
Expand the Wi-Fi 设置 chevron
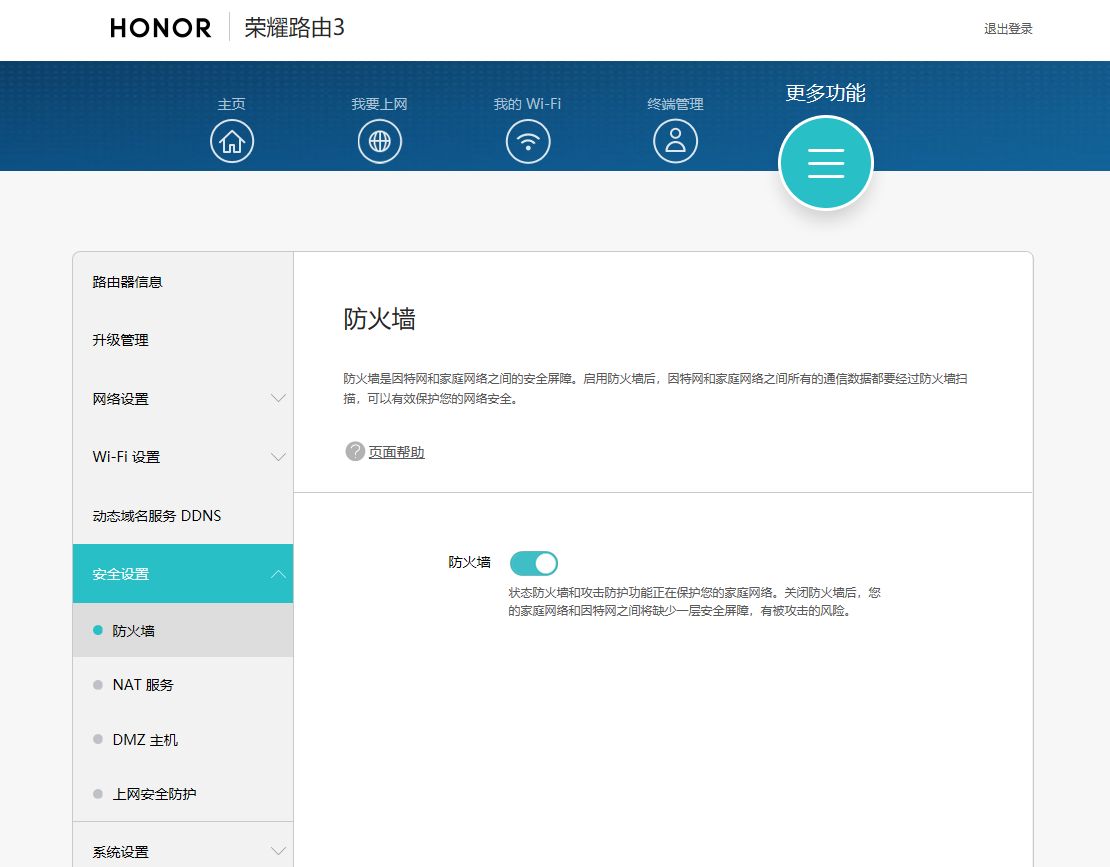278,457
